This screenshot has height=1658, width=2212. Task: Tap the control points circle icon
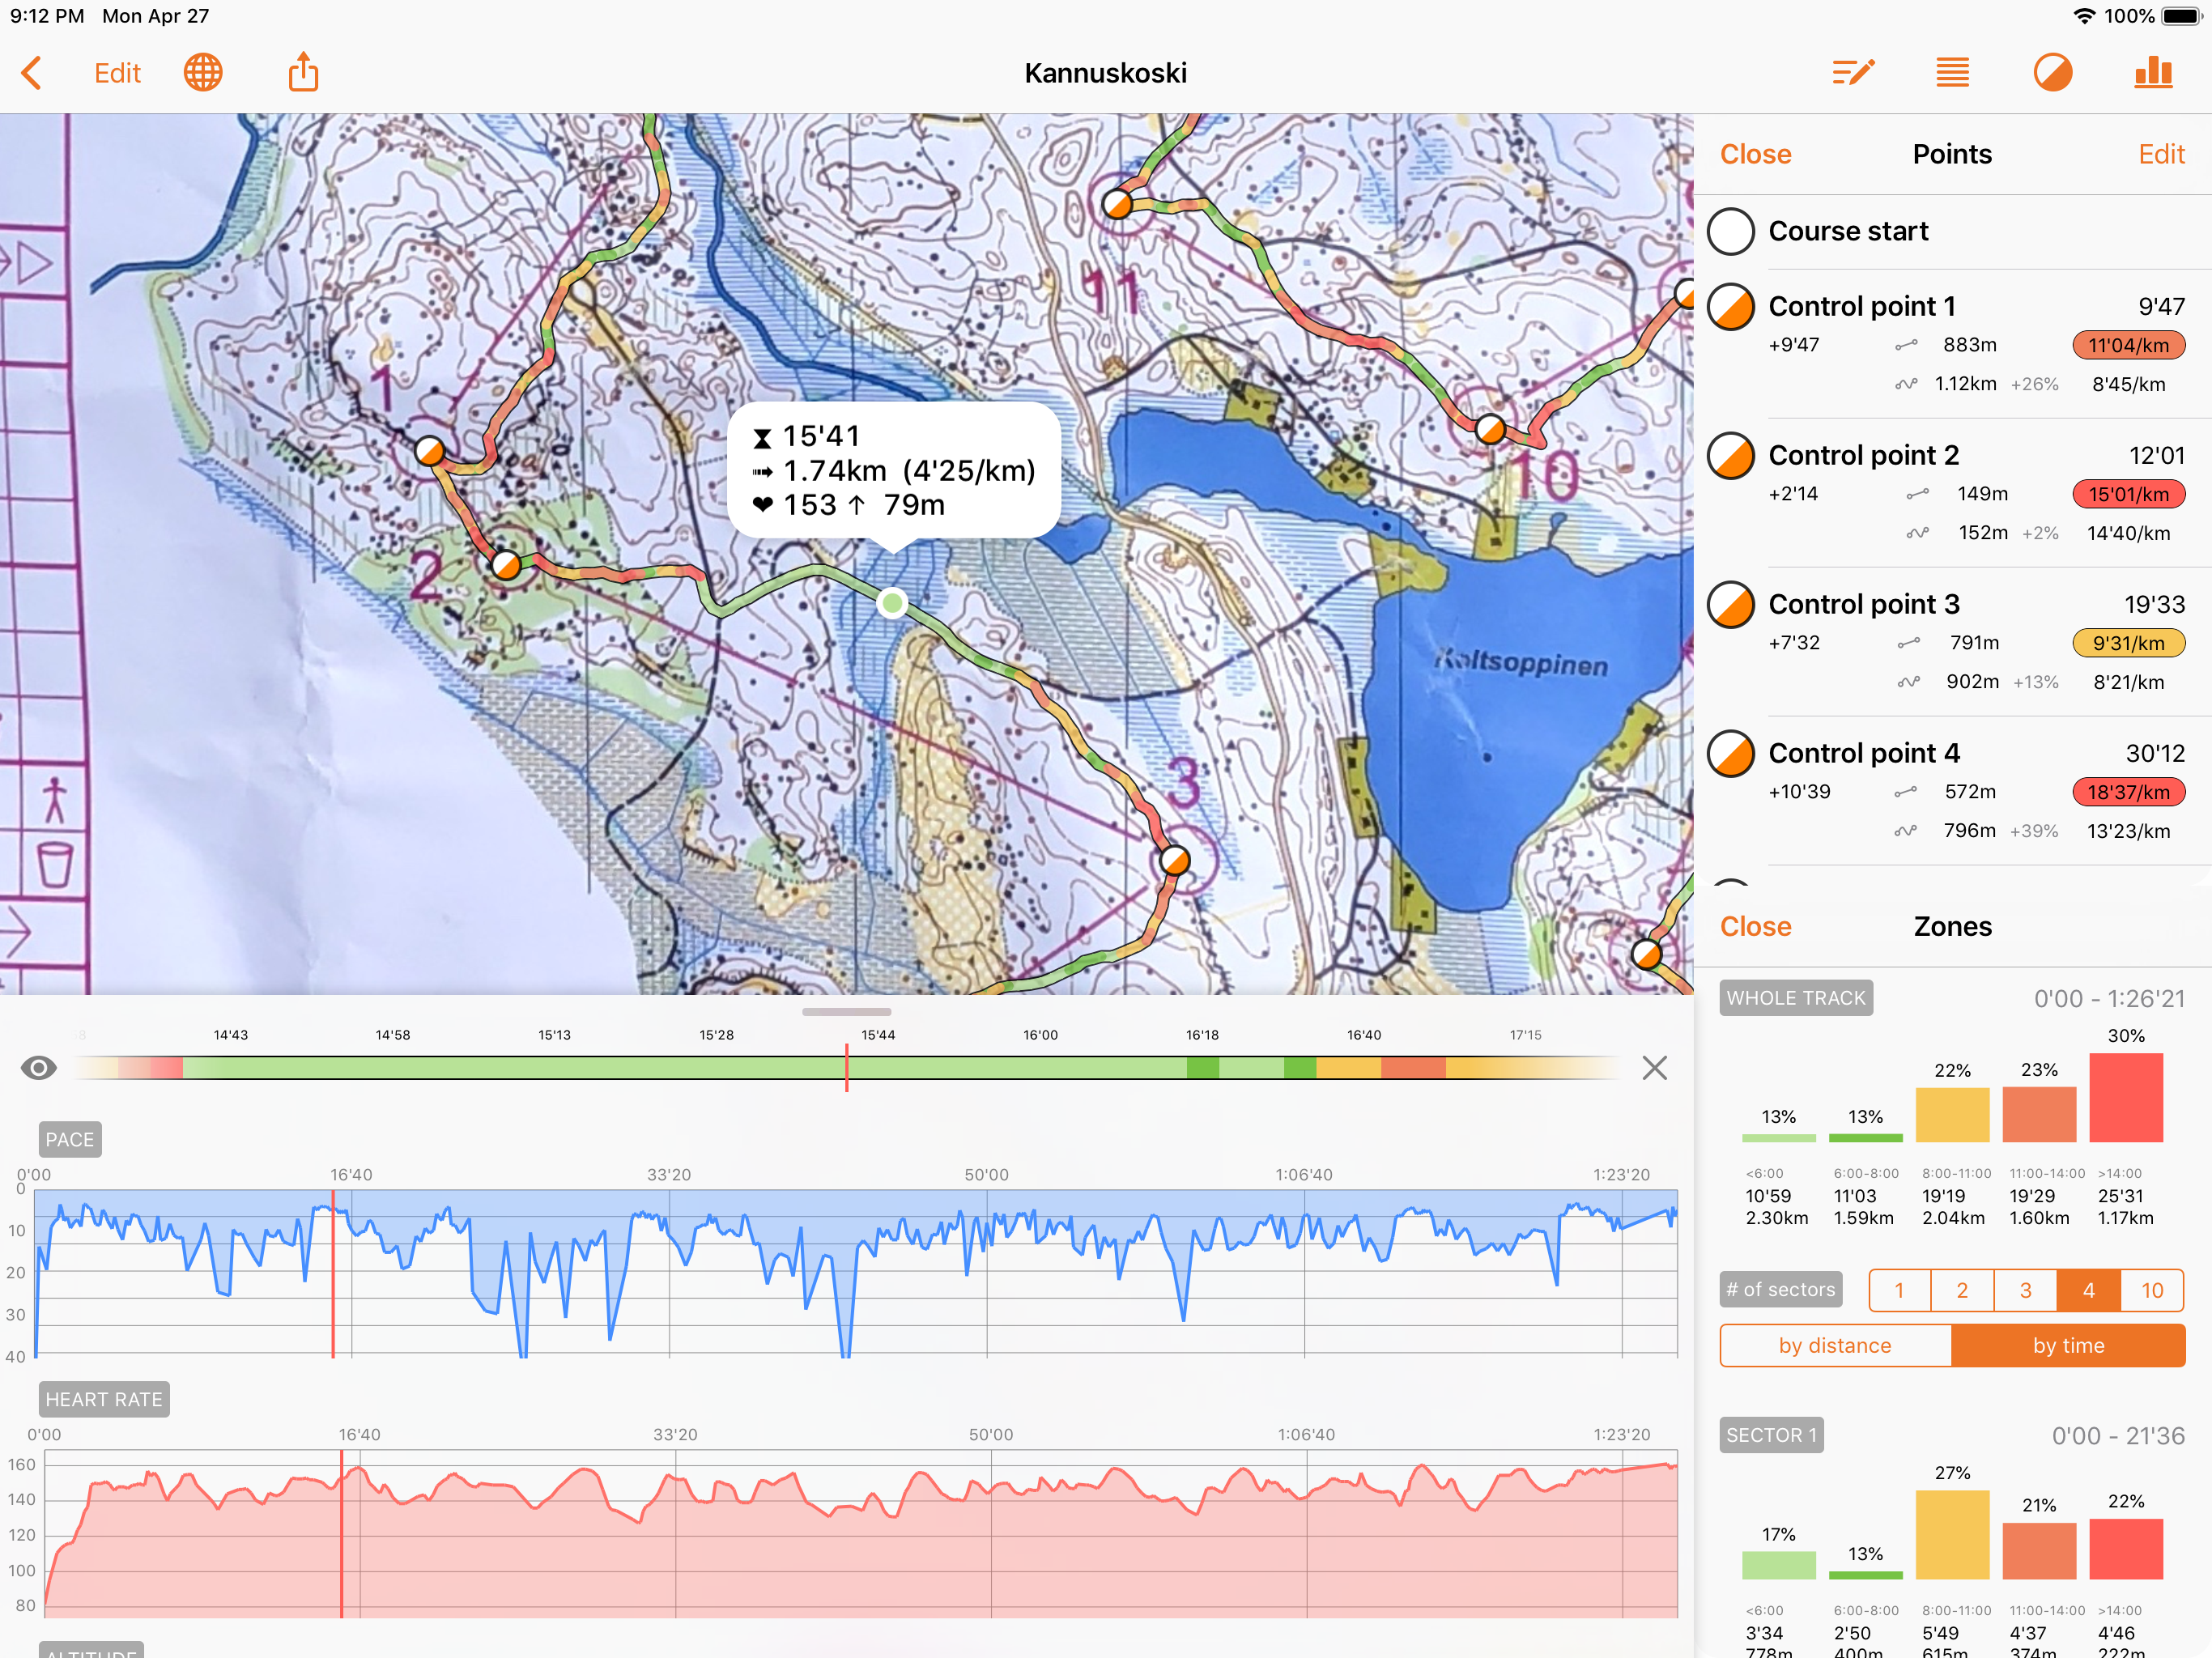coord(2052,73)
